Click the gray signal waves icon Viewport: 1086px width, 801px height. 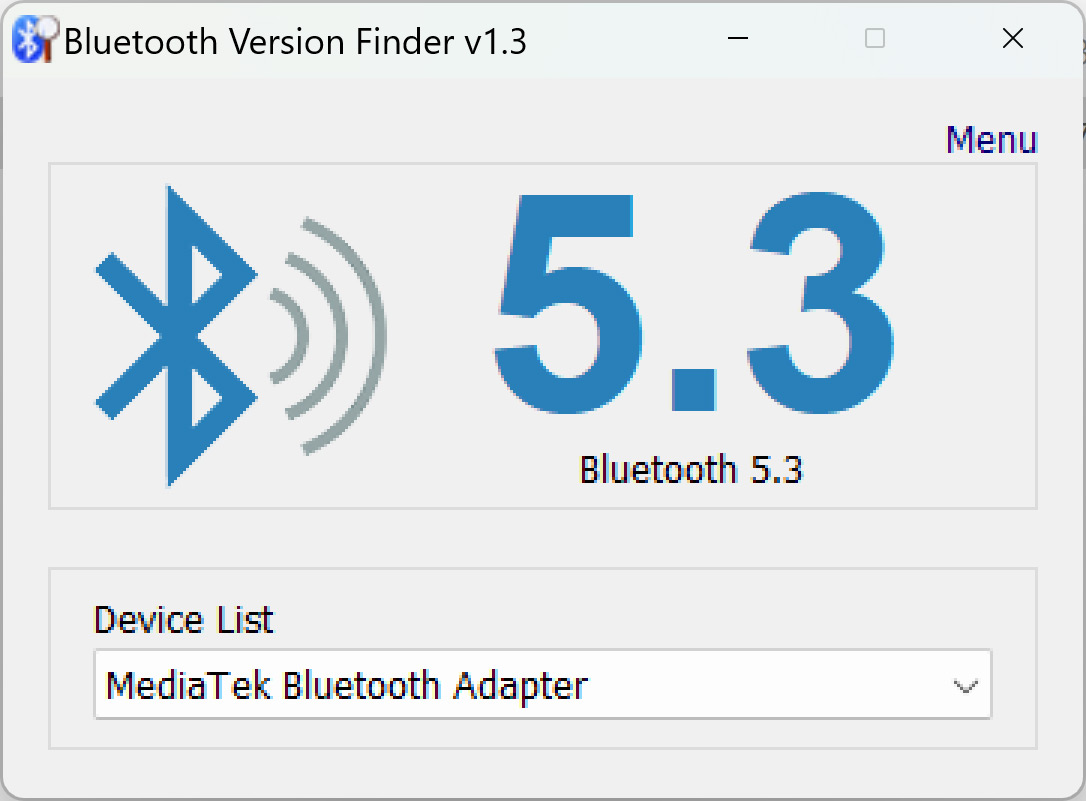(x=328, y=336)
